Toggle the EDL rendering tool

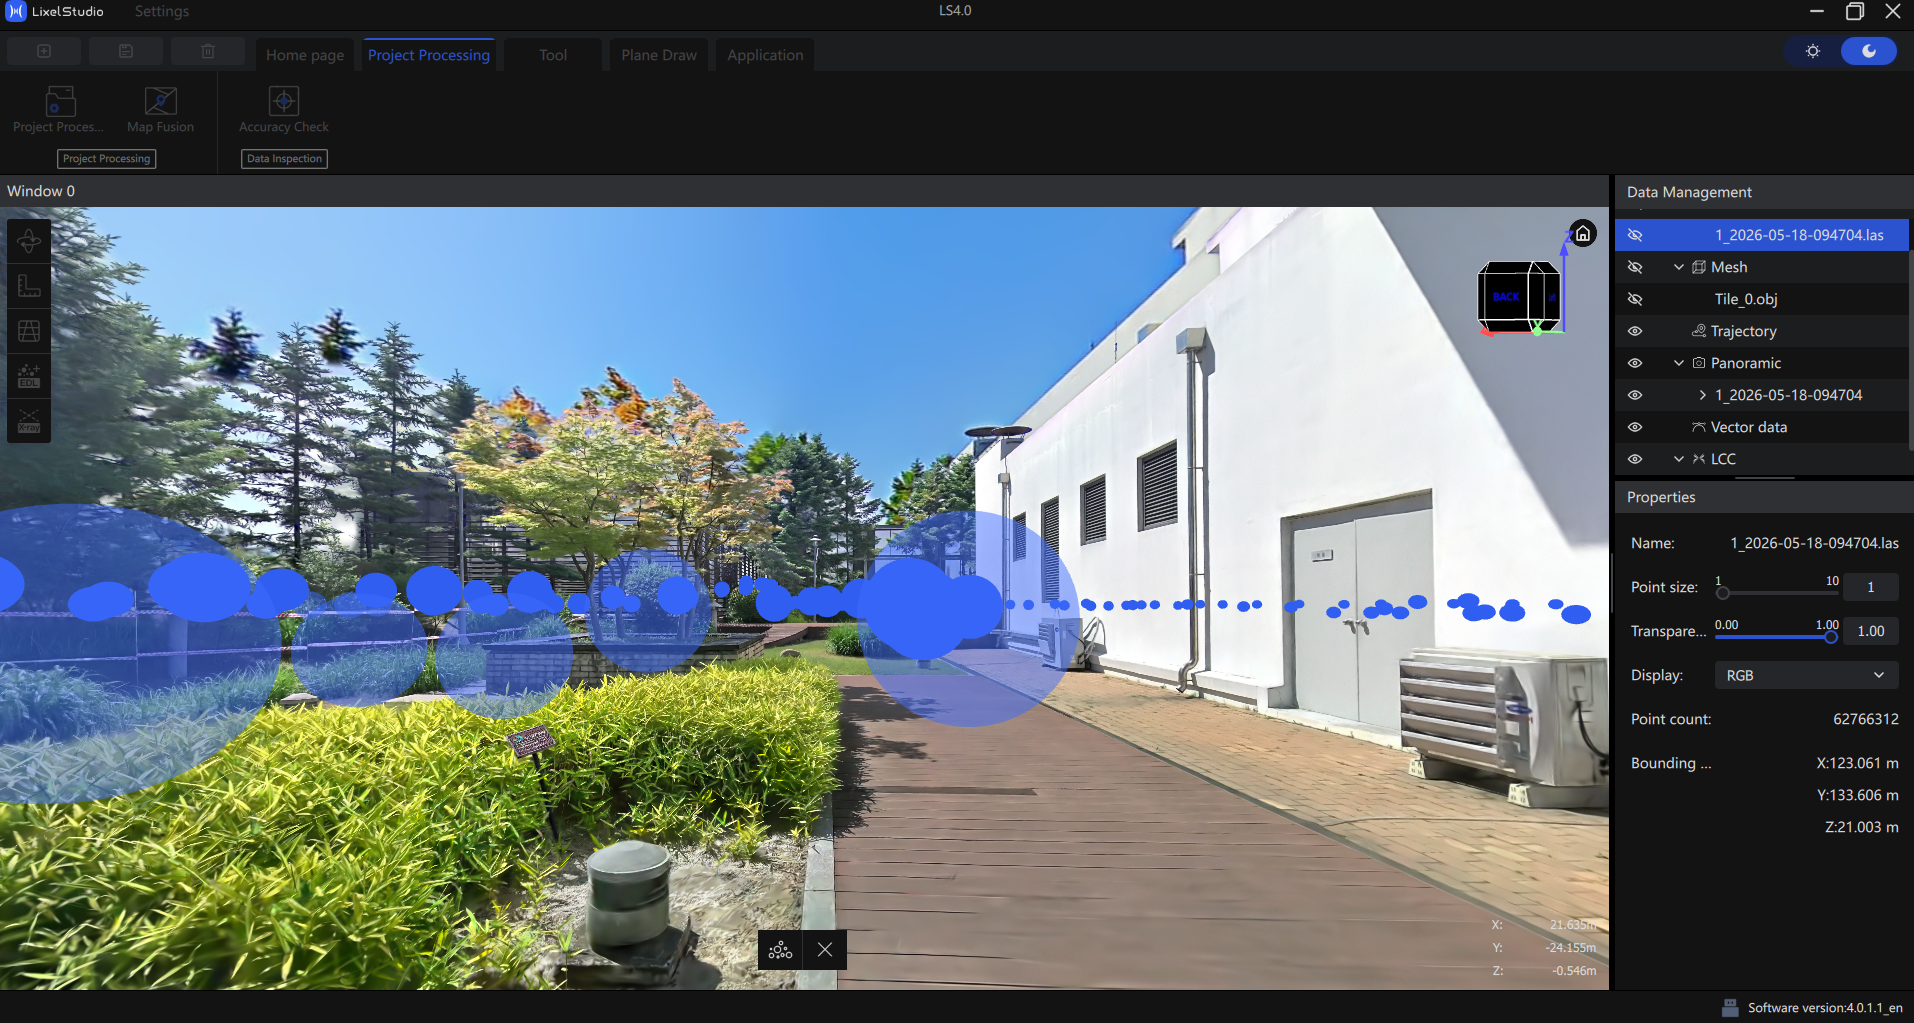(29, 376)
